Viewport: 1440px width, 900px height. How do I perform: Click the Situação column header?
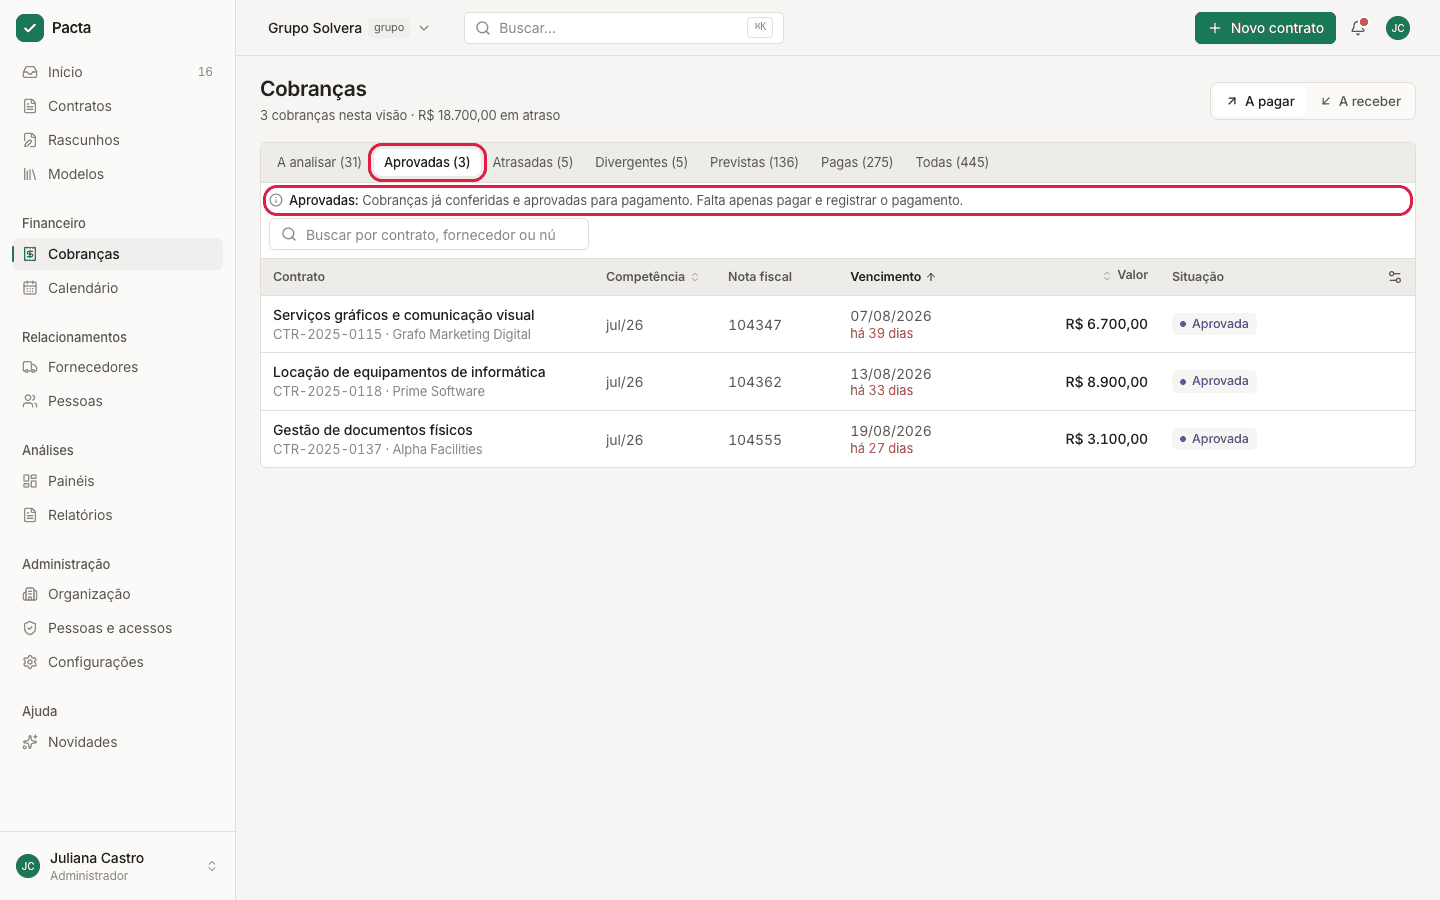(x=1198, y=277)
